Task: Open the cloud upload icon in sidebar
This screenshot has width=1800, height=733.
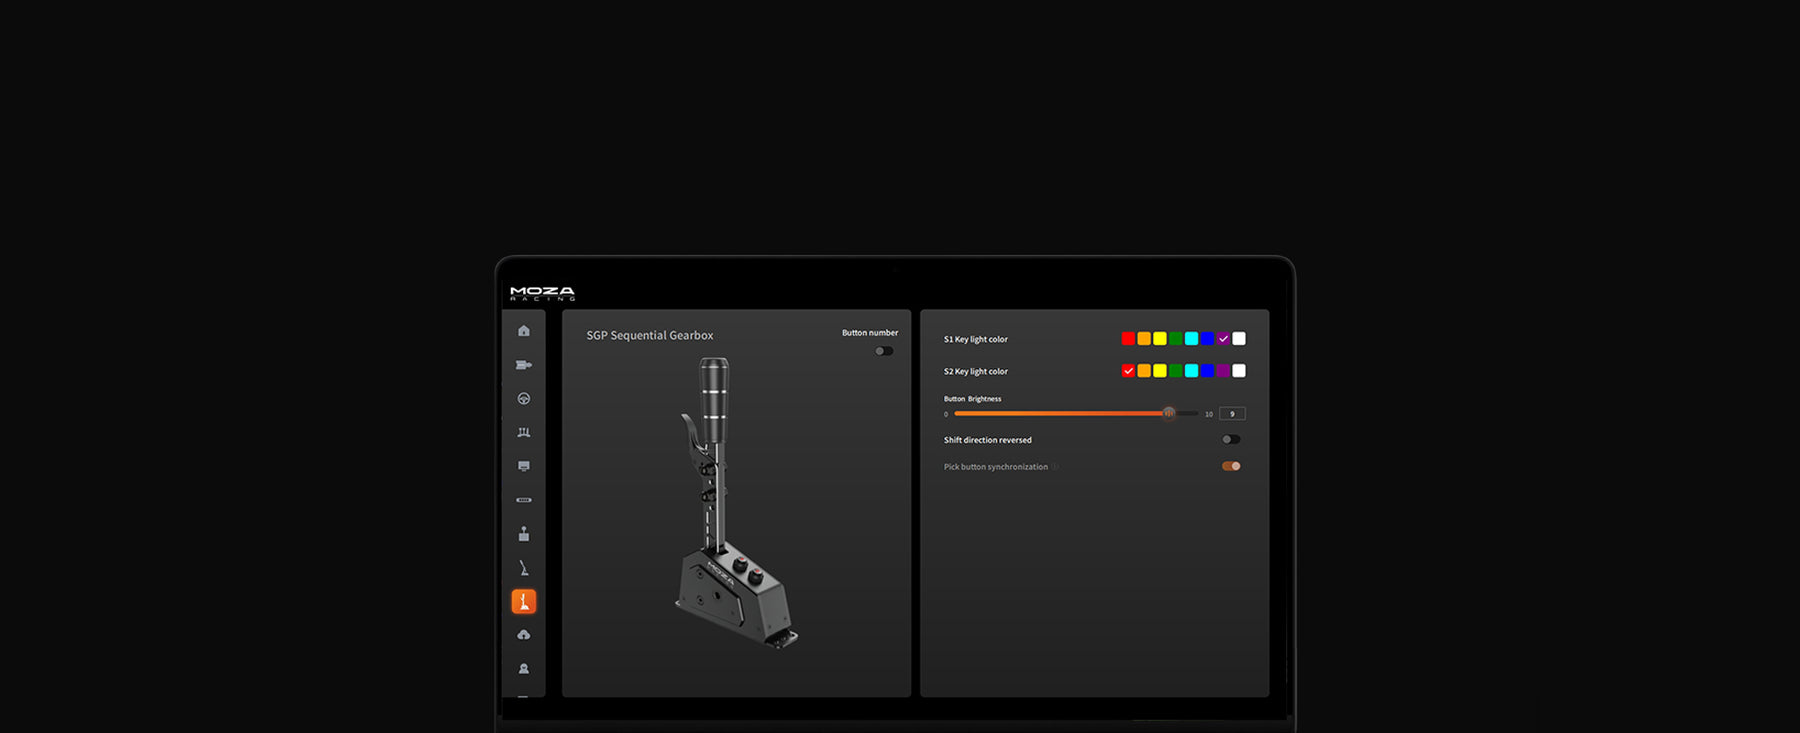Action: 523,635
